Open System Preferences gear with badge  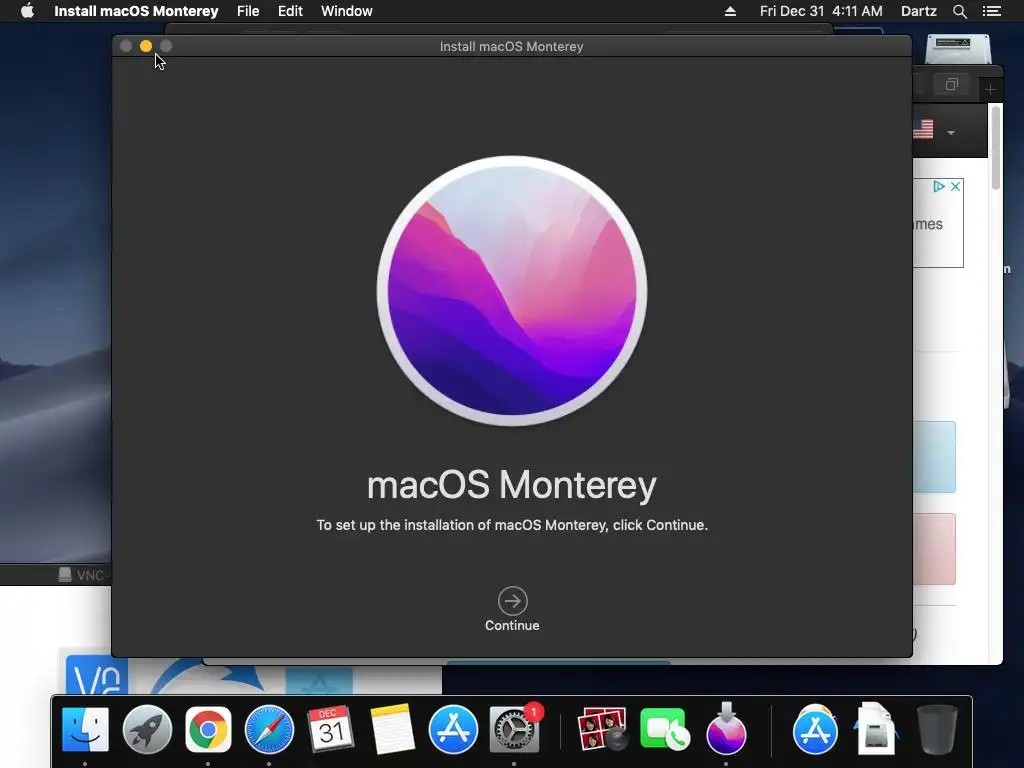pyautogui.click(x=515, y=729)
